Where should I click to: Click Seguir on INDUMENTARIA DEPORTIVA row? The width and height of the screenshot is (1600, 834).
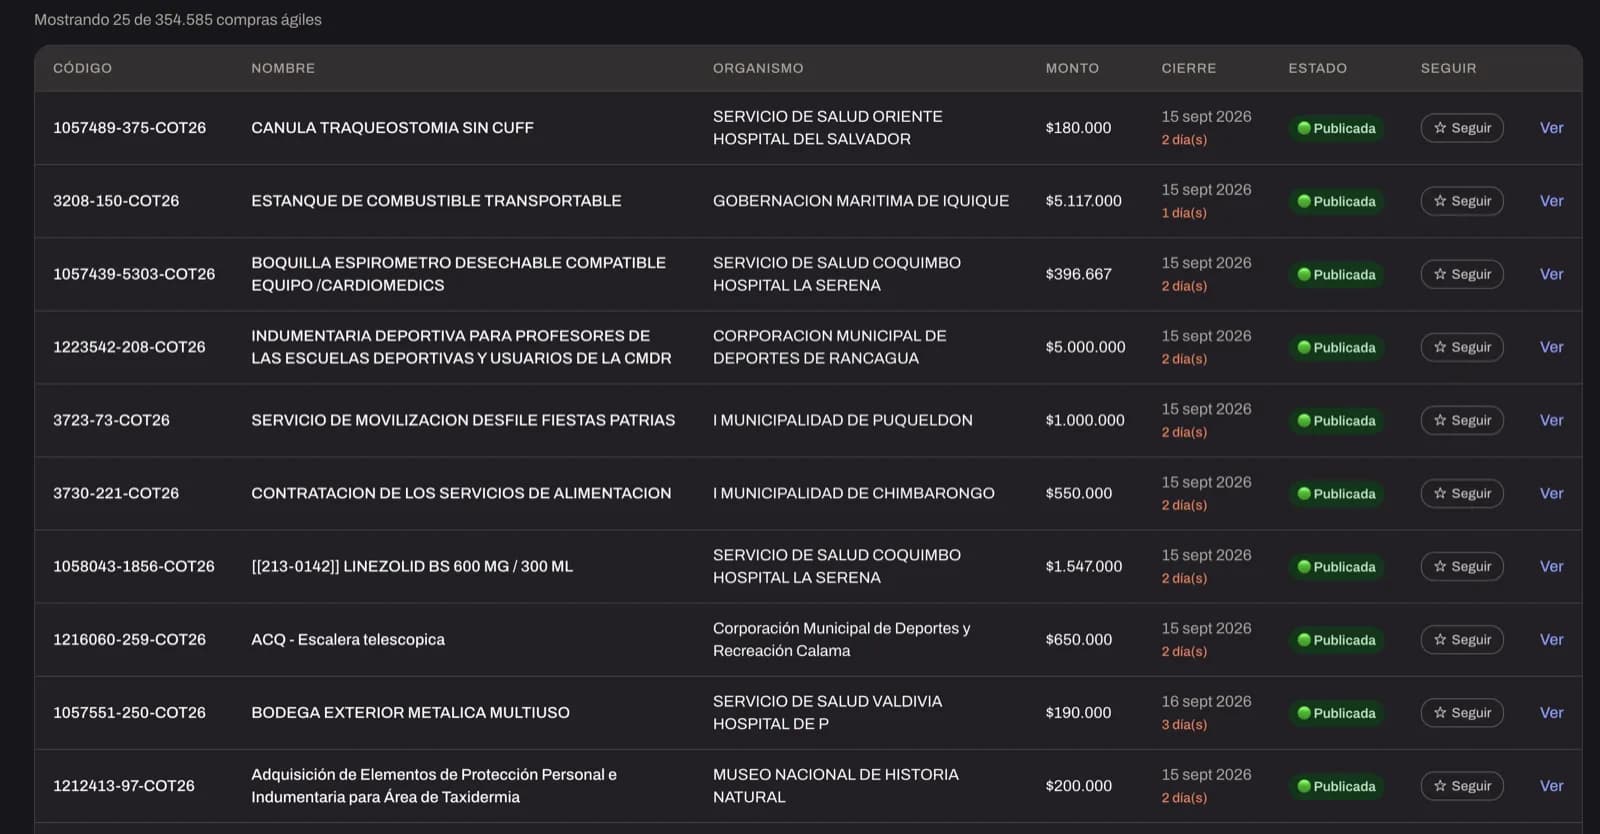(1462, 347)
